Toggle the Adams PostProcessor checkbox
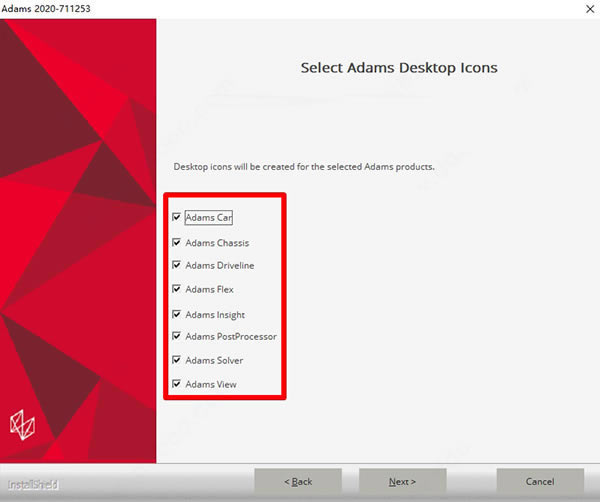 (x=177, y=336)
